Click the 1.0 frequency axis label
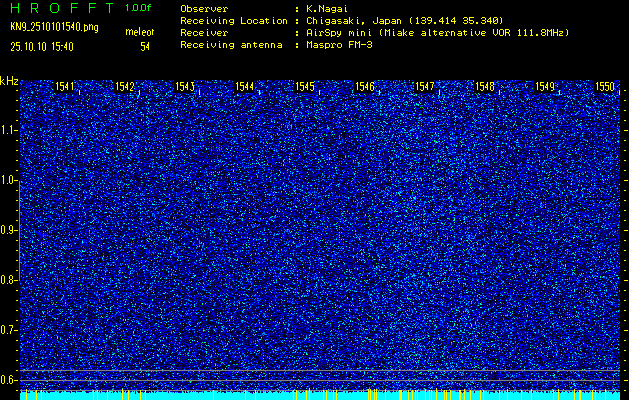The image size is (629, 400). (9, 180)
